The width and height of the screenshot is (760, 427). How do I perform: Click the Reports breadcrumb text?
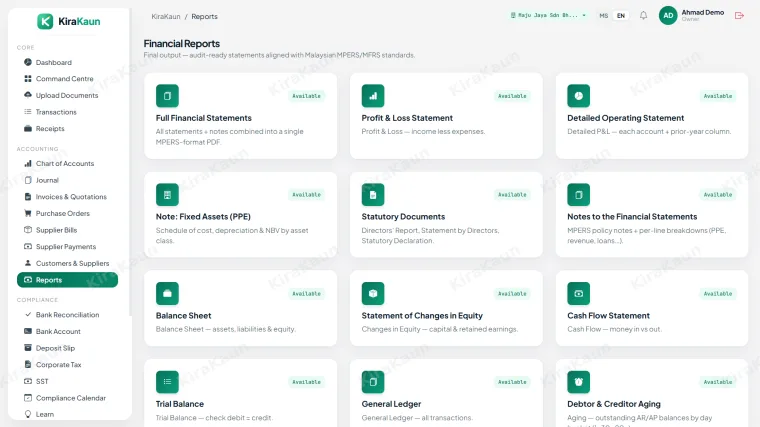[205, 16]
